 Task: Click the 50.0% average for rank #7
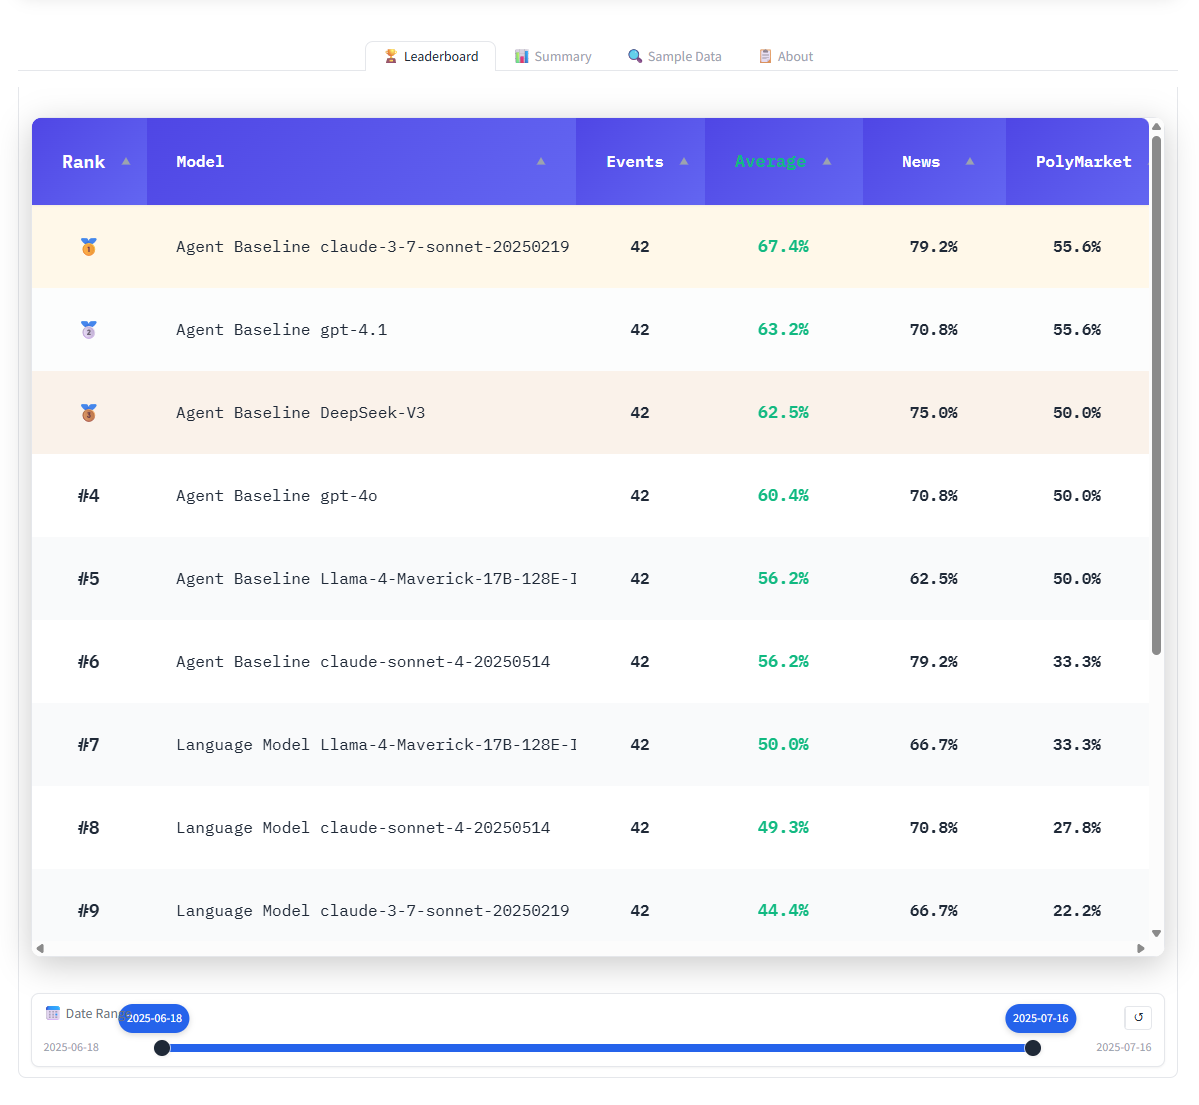[783, 745]
